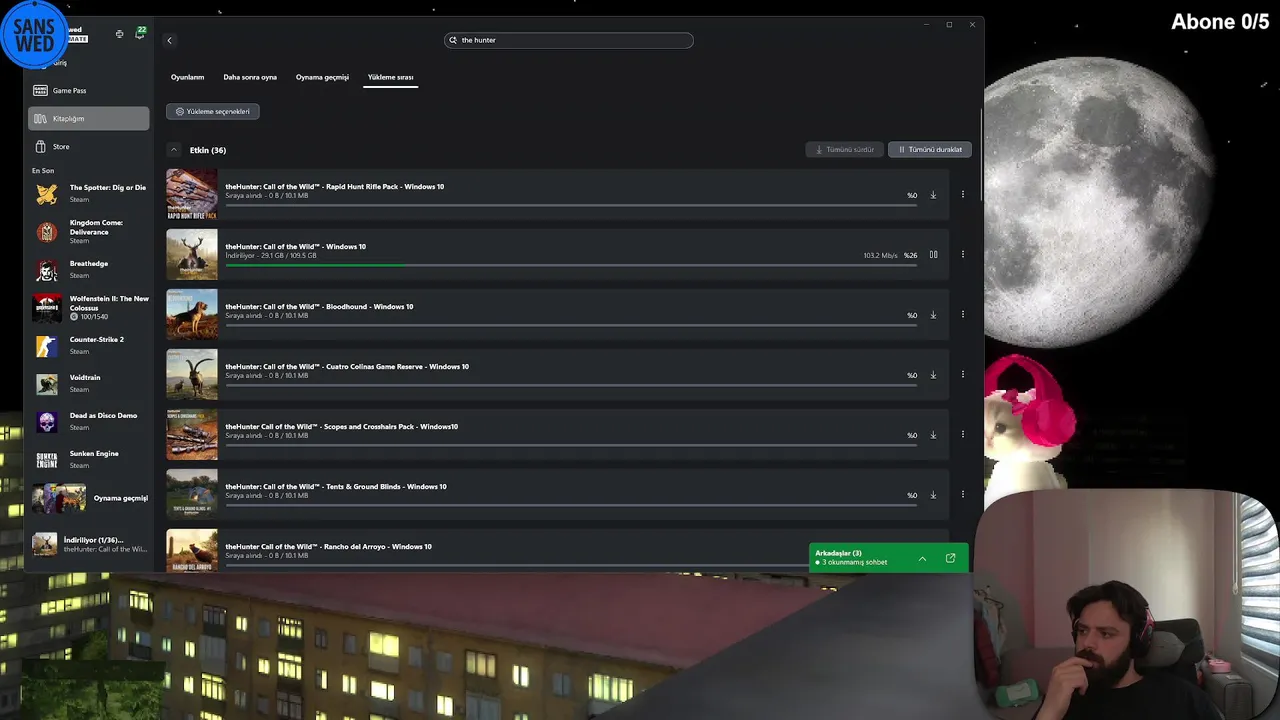Resume download for Bloodhound add-on
This screenshot has height=720, width=1280.
click(933, 315)
